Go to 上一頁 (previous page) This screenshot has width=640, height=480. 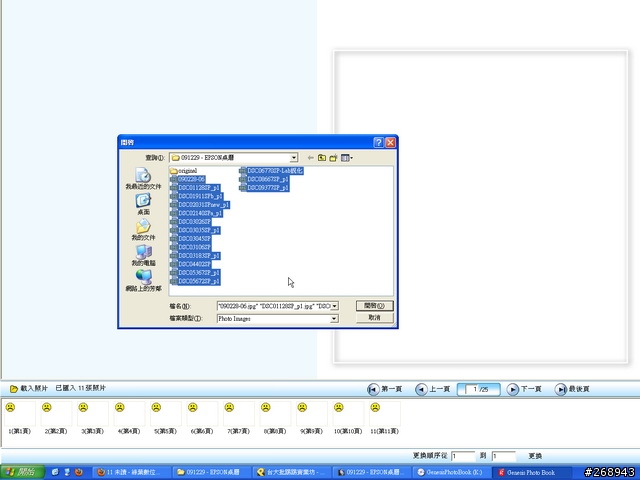[x=433, y=389]
